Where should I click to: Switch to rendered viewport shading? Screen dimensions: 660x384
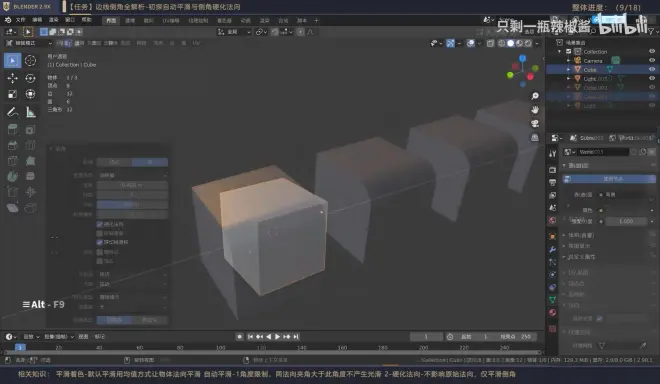point(528,43)
